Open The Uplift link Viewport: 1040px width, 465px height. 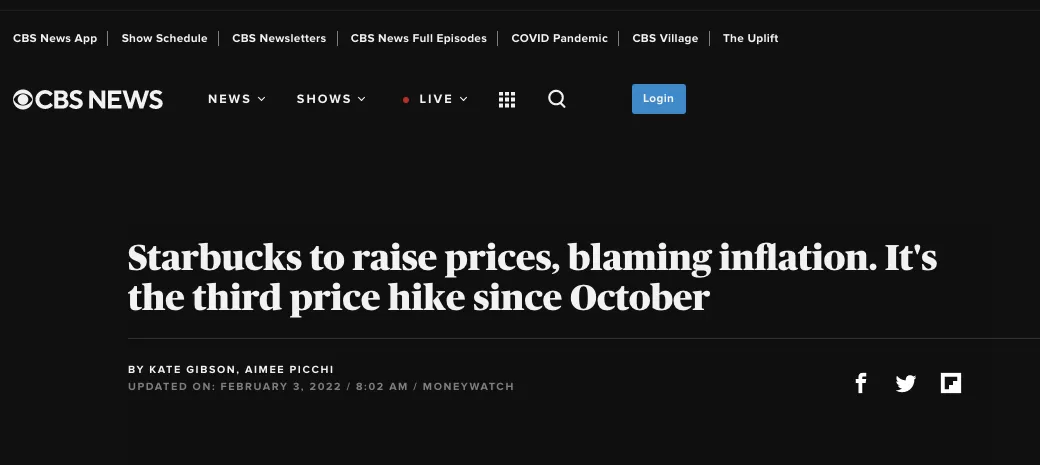pos(750,38)
